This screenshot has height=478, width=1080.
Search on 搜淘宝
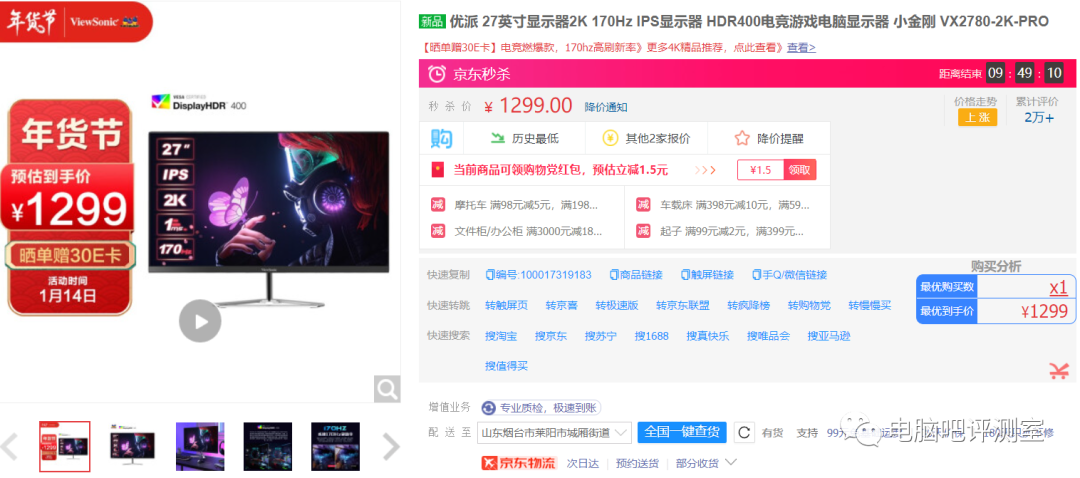point(501,336)
